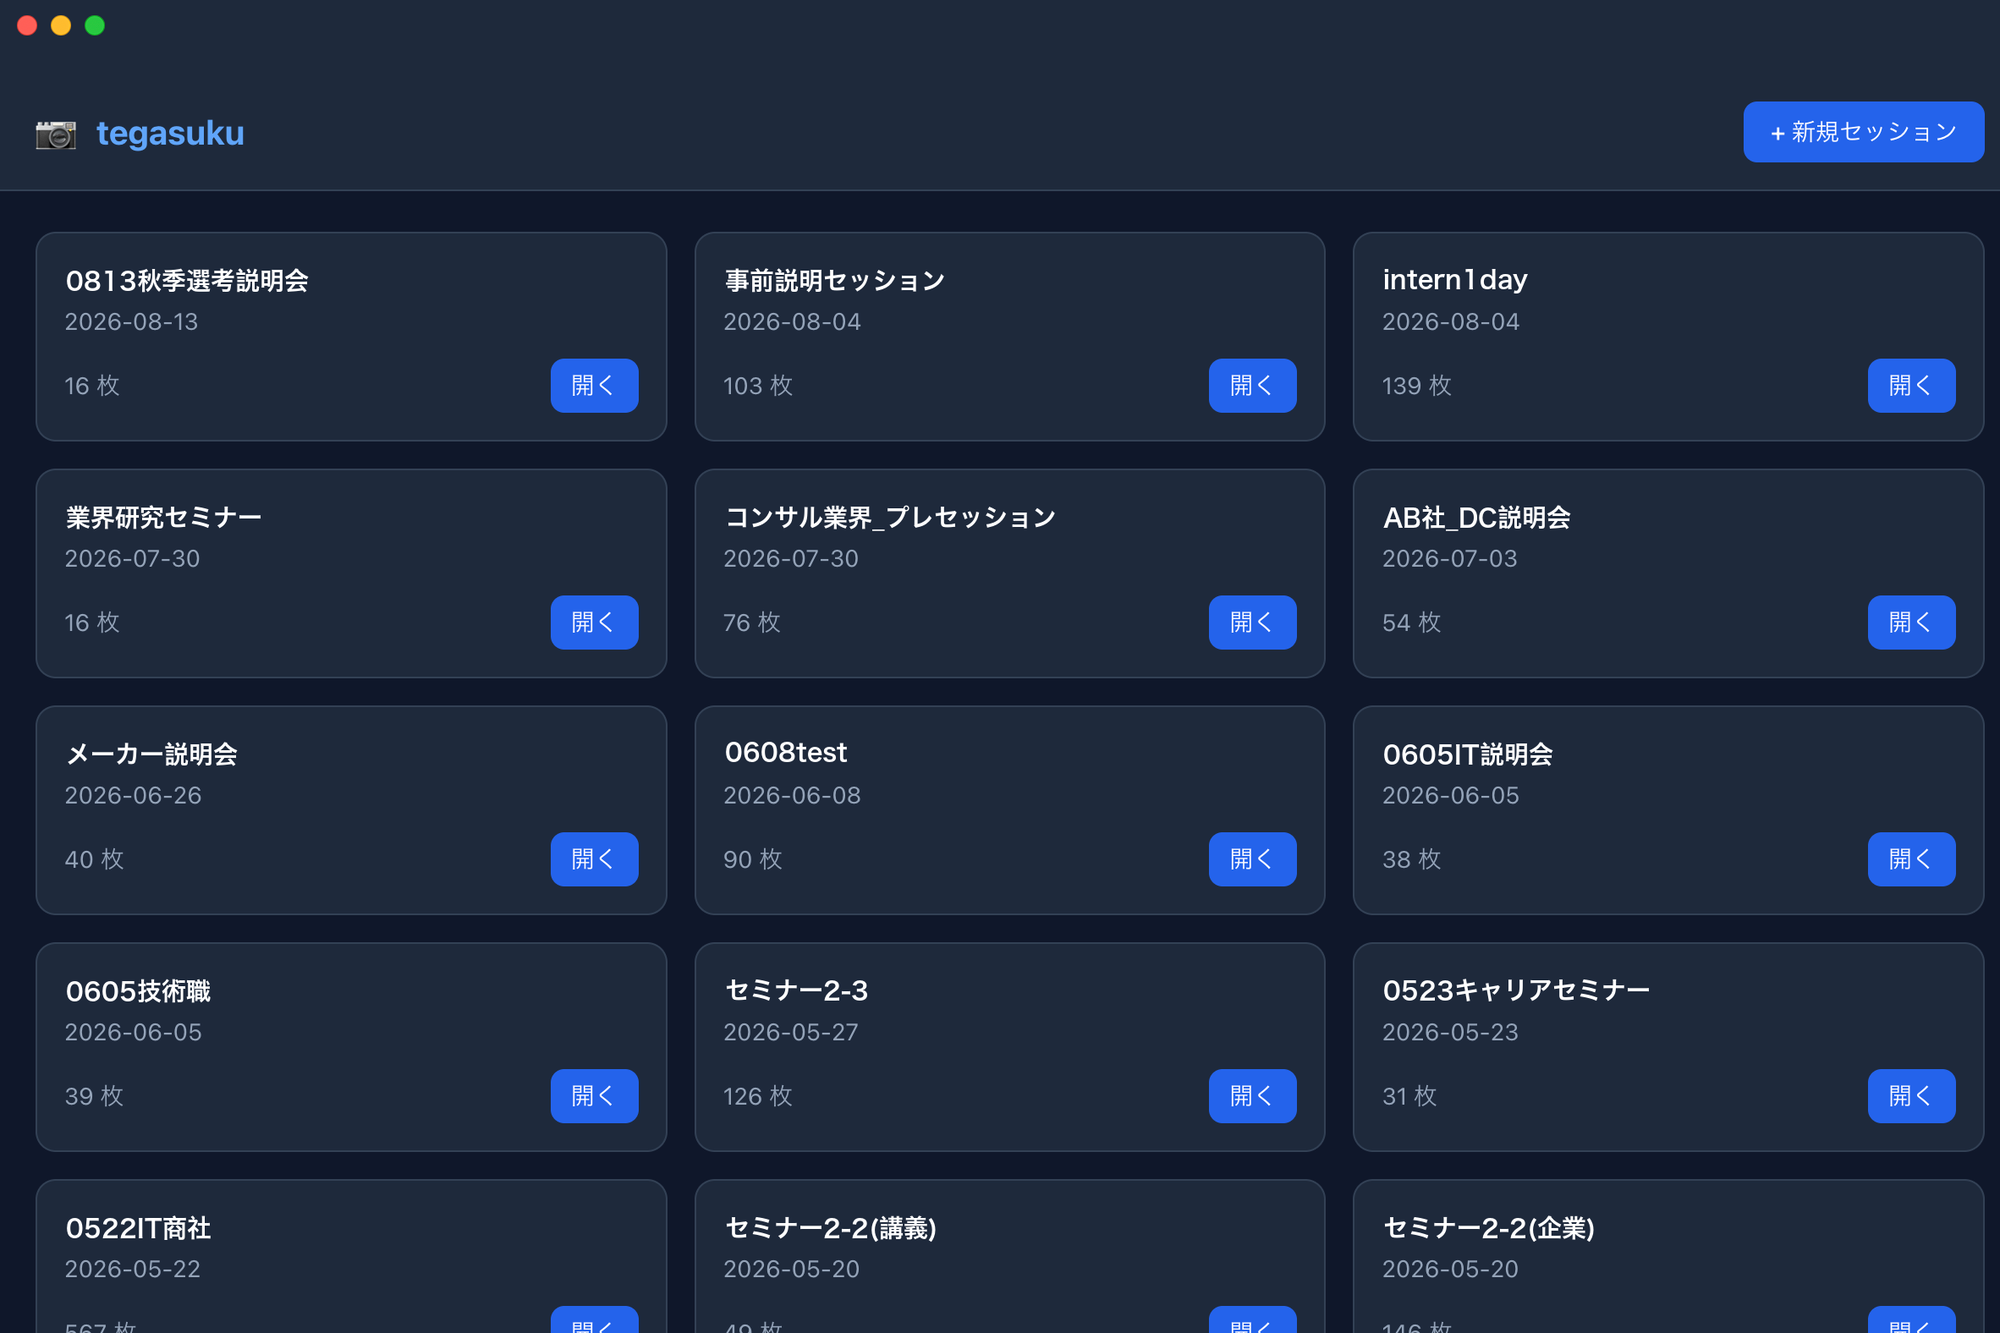The height and width of the screenshot is (1333, 2000).
Task: Open the コンサル業界_プレセッション session
Action: click(1252, 622)
